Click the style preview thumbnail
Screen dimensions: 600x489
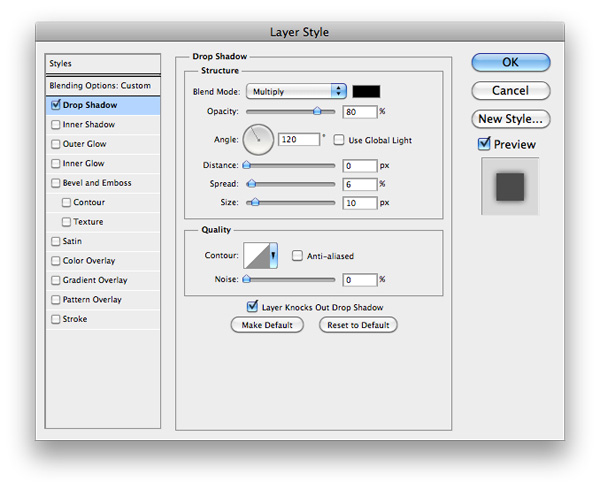510,186
